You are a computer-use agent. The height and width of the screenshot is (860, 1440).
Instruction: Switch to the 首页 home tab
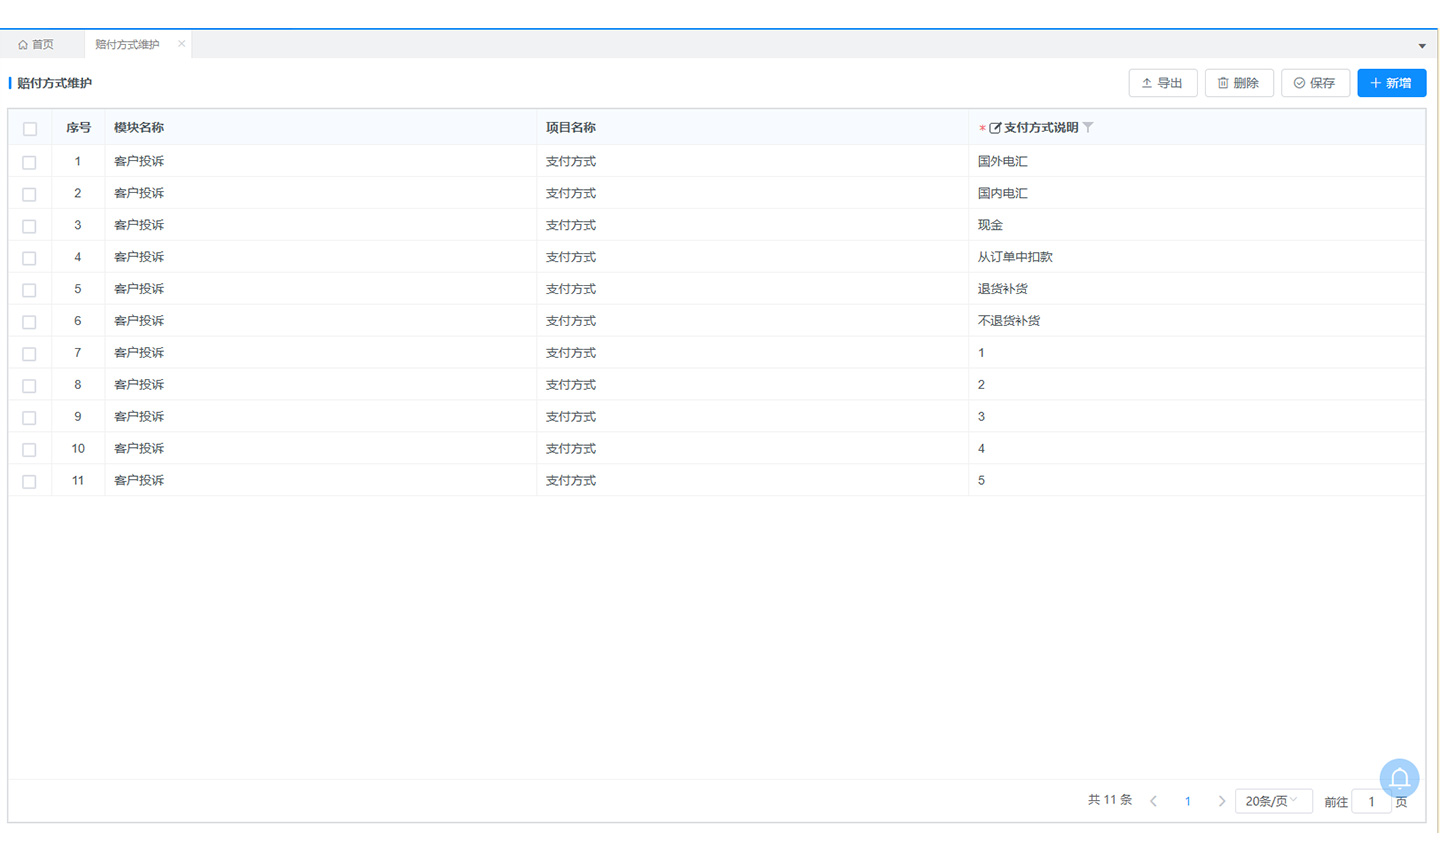point(36,45)
